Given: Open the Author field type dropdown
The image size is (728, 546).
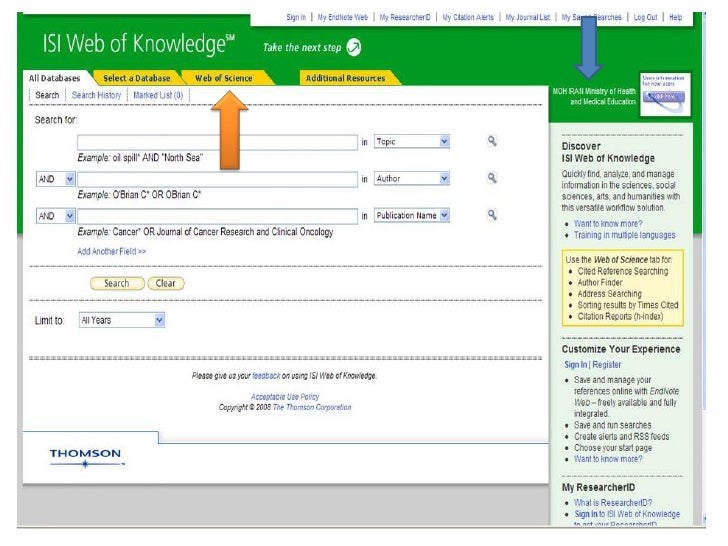Looking at the screenshot, I should click(412, 178).
